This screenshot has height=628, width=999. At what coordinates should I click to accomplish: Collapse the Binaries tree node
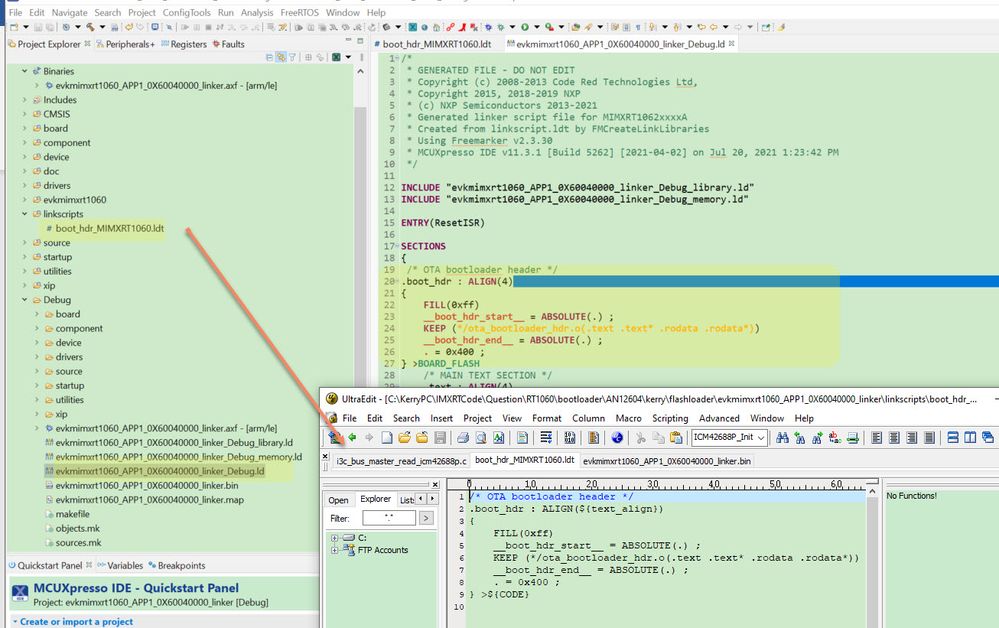click(24, 71)
